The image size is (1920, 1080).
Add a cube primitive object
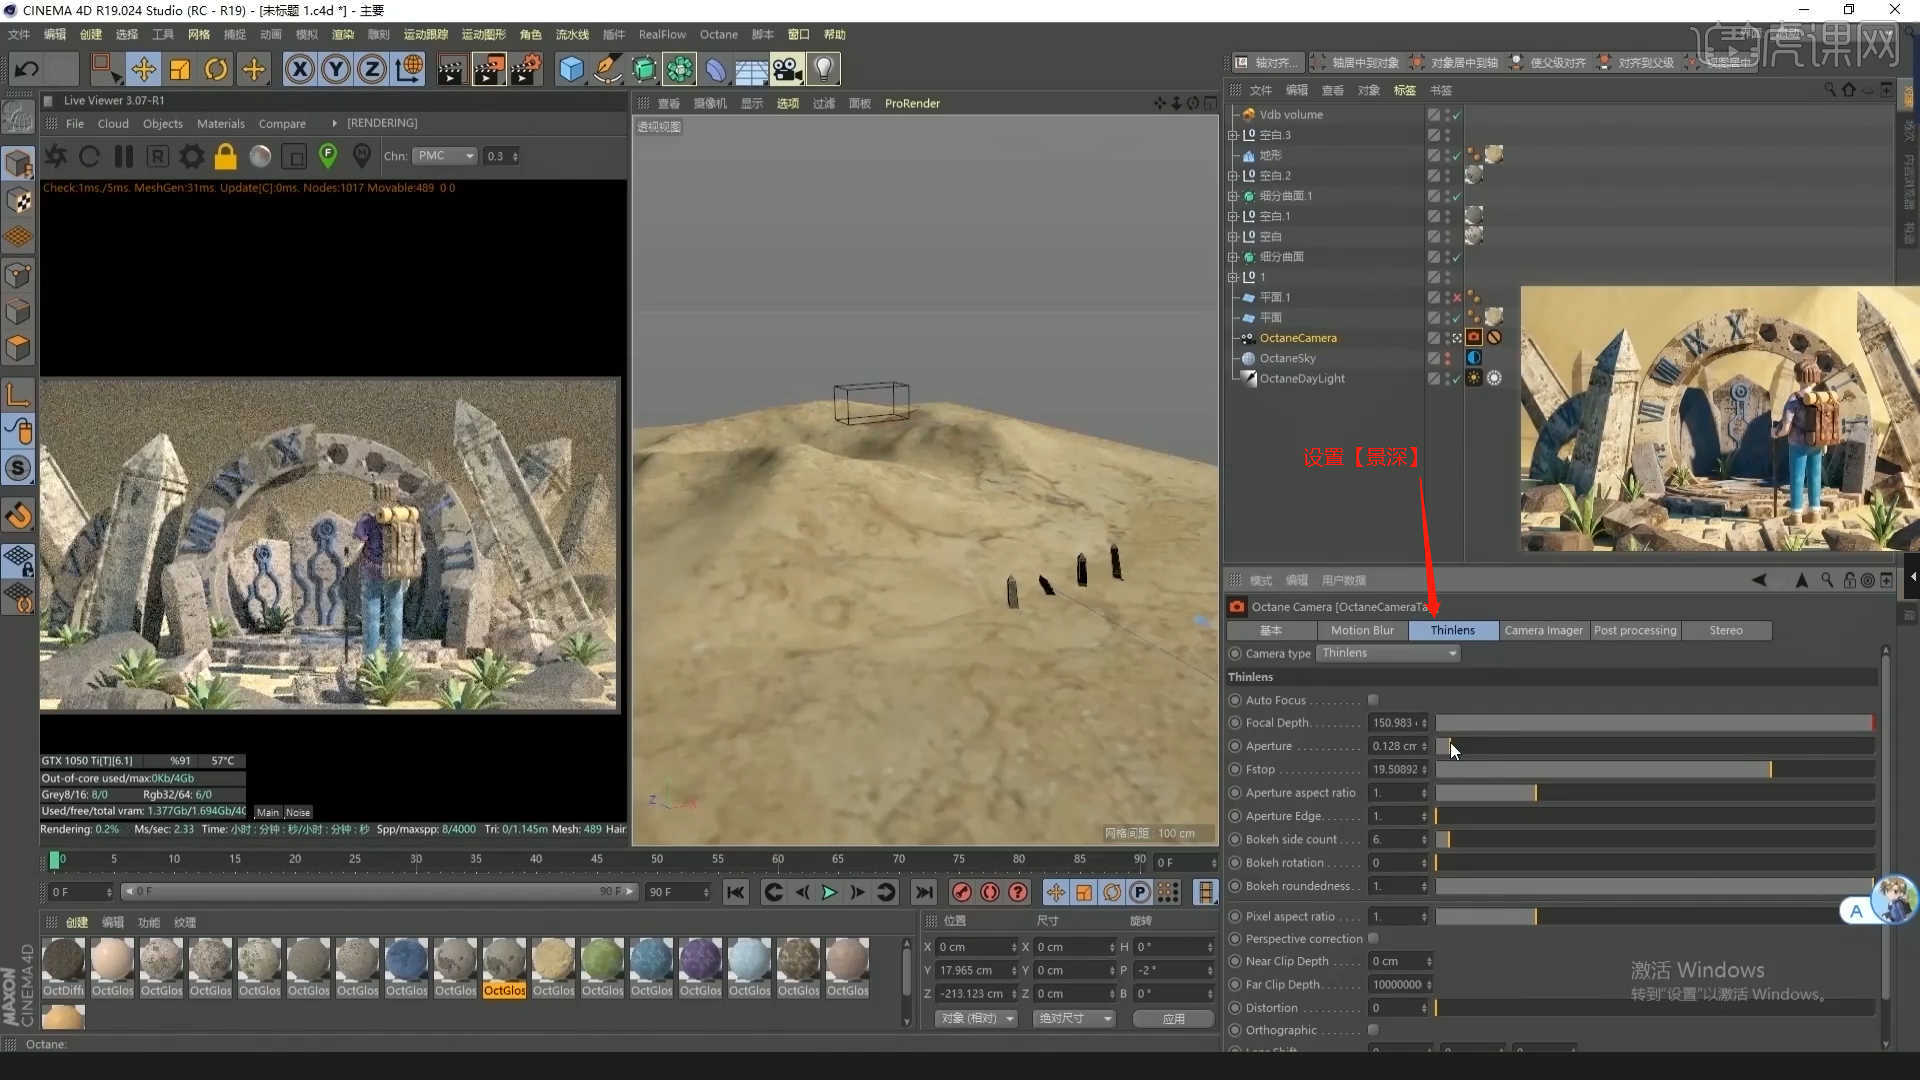(571, 69)
